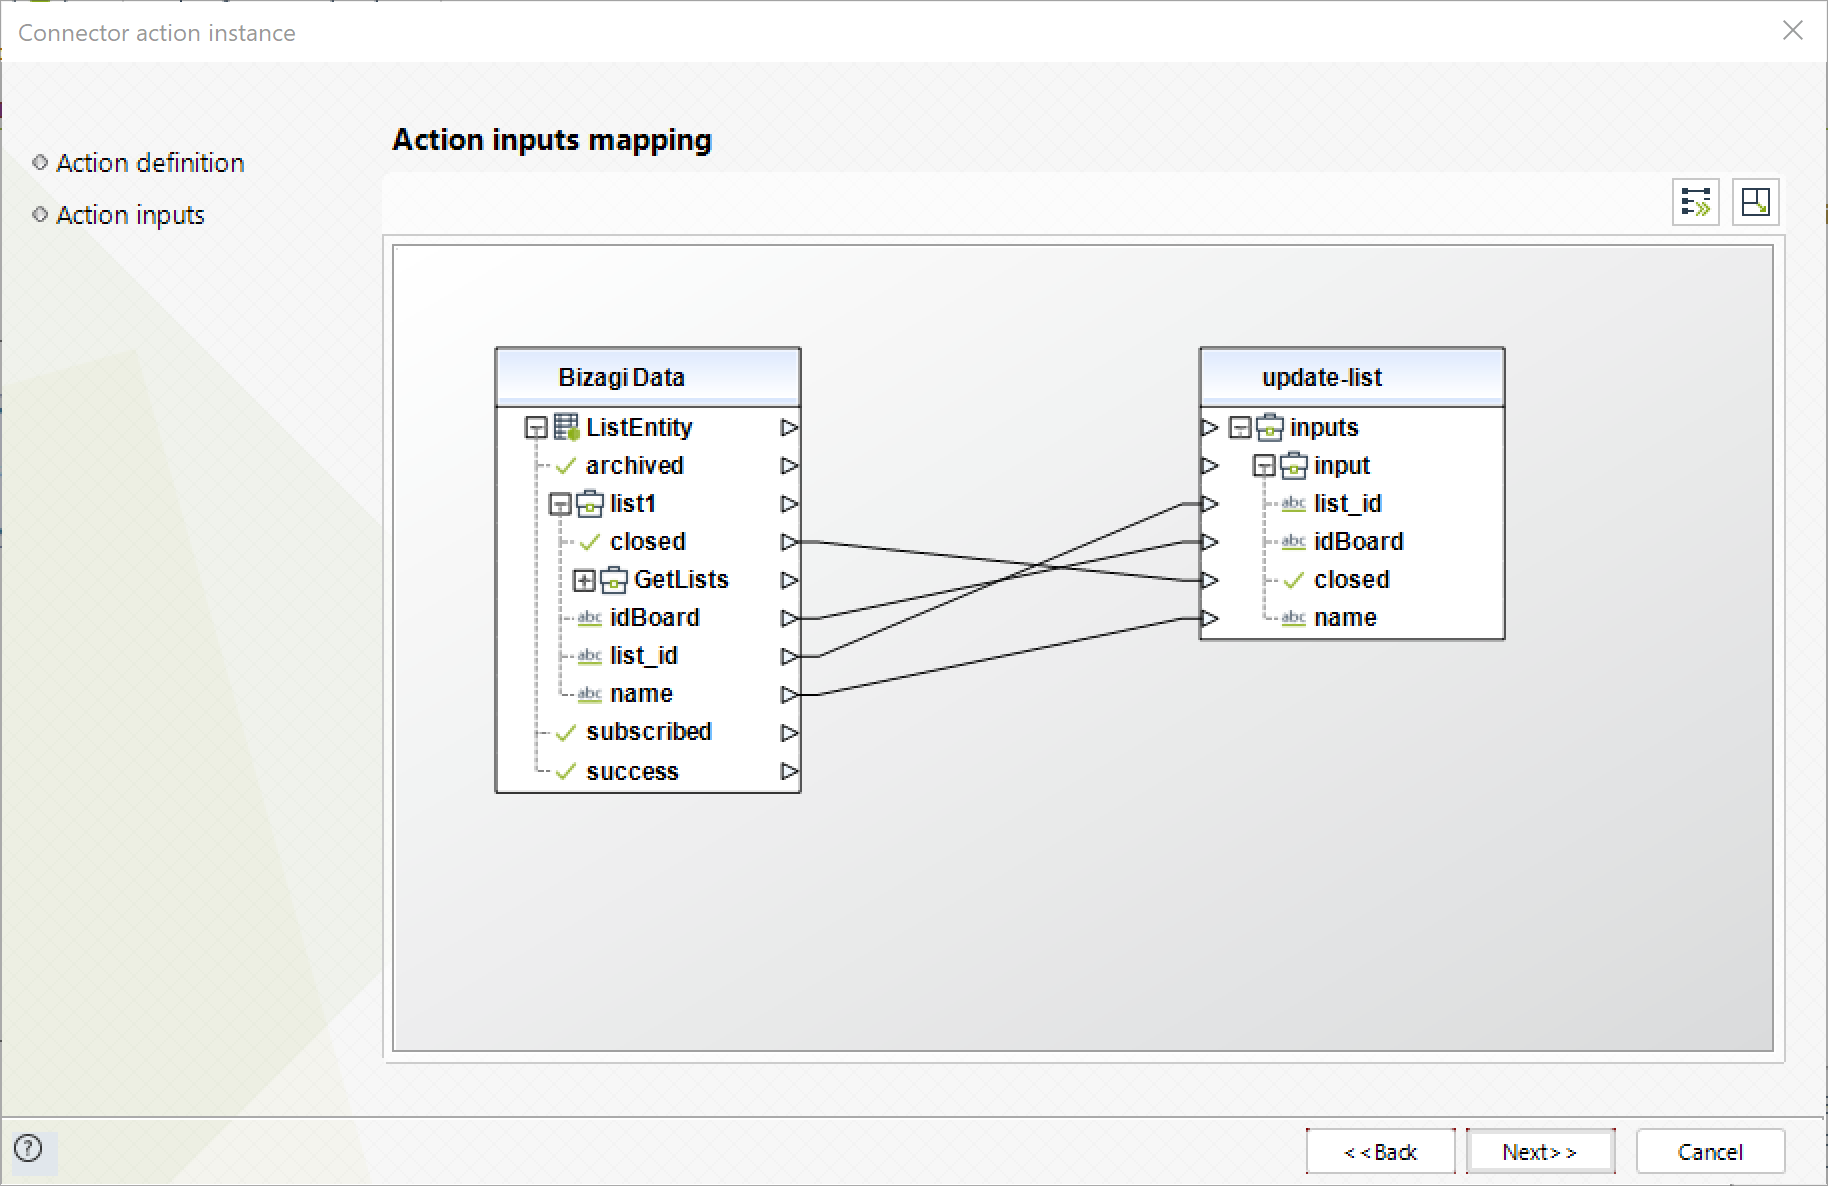Click the subscribed checkmark icon
This screenshot has width=1828, height=1186.
(566, 733)
